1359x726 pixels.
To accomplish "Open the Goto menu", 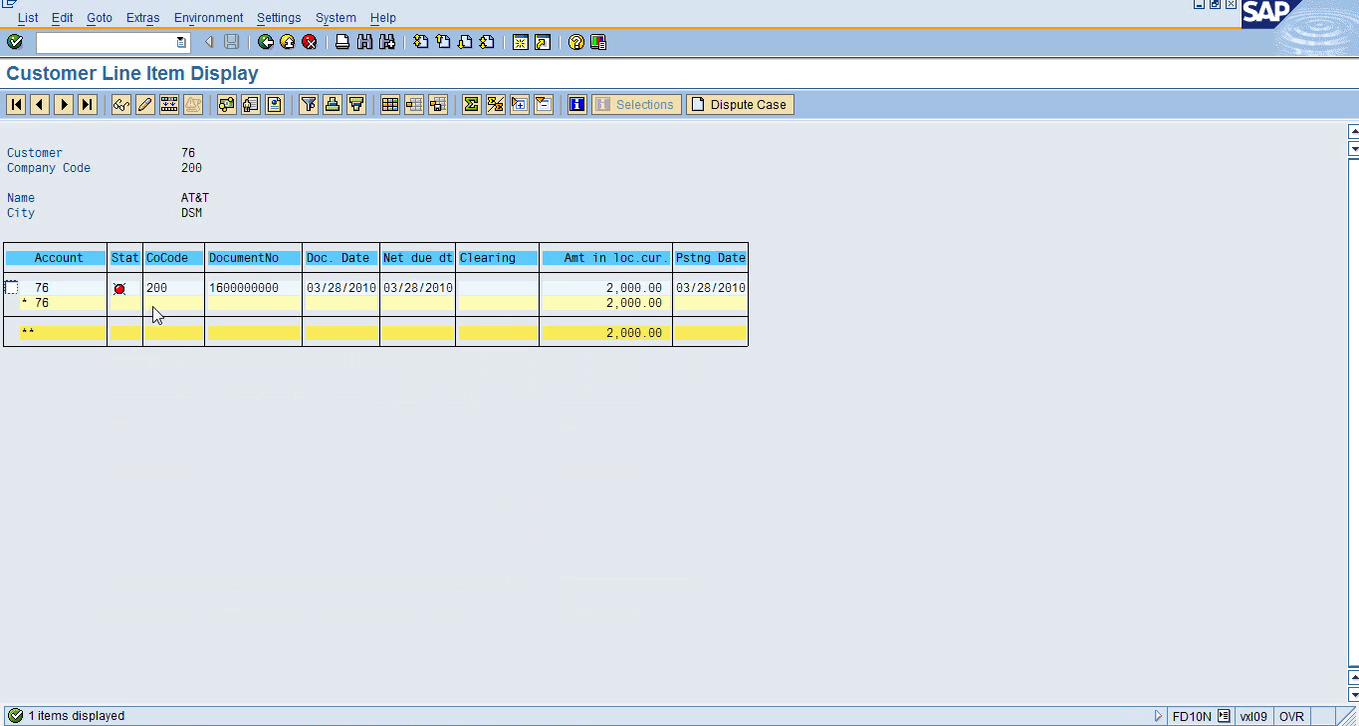I will coord(99,18).
